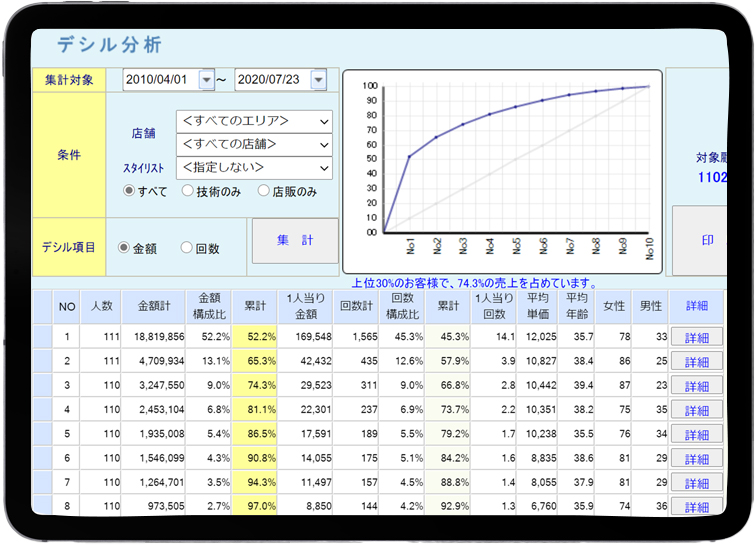755x545 pixels.
Task: Select the 技術のみ radio button
Action: pyautogui.click(x=187, y=191)
